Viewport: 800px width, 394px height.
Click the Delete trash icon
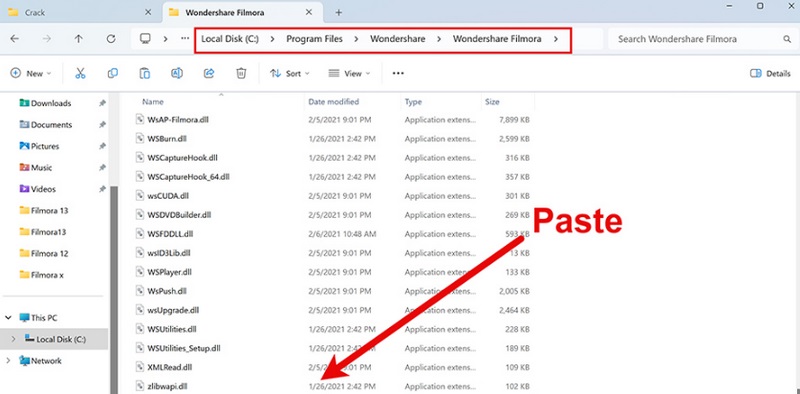(241, 73)
